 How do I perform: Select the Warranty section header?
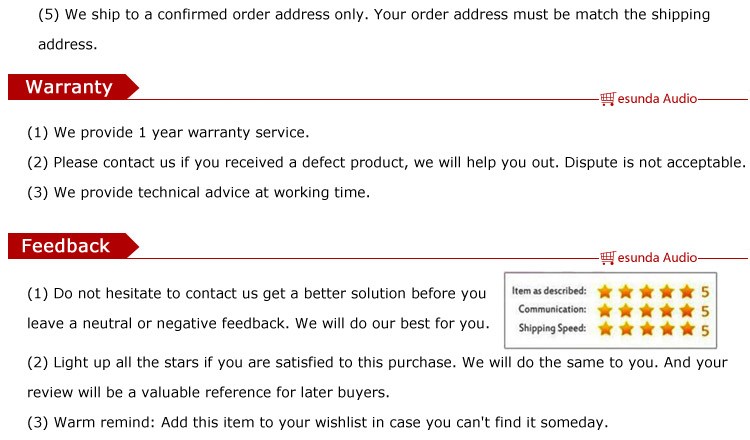pos(70,87)
